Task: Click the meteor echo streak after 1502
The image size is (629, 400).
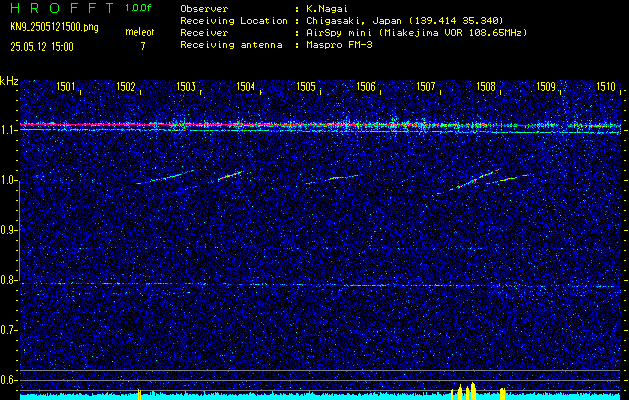Action: pos(165,177)
